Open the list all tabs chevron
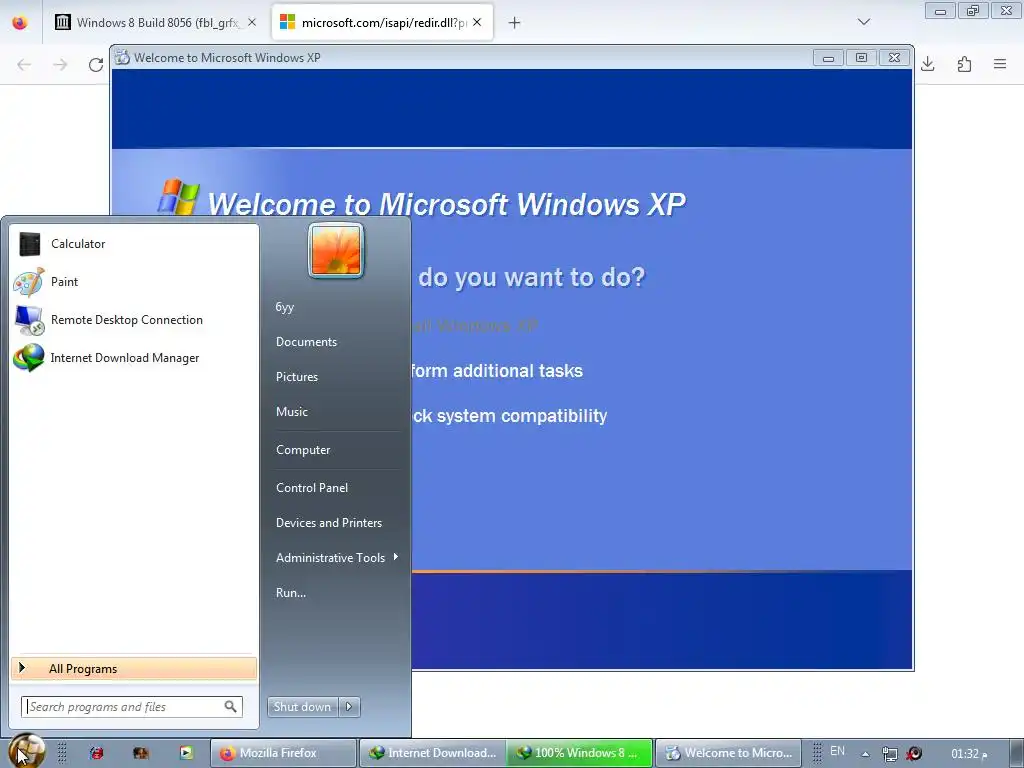The height and width of the screenshot is (768, 1024). tap(864, 22)
